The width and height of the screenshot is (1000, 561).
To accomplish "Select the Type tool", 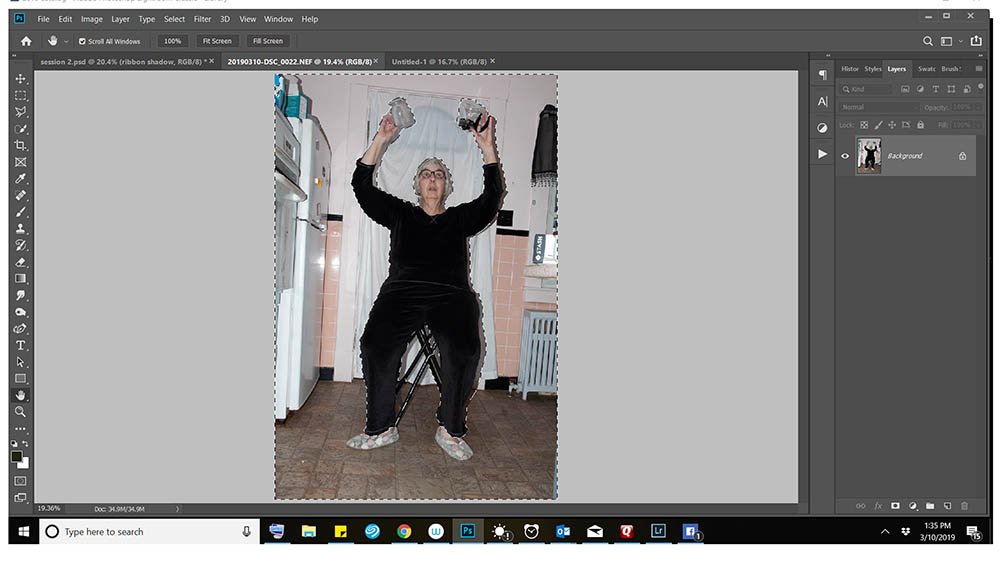I will click(20, 345).
